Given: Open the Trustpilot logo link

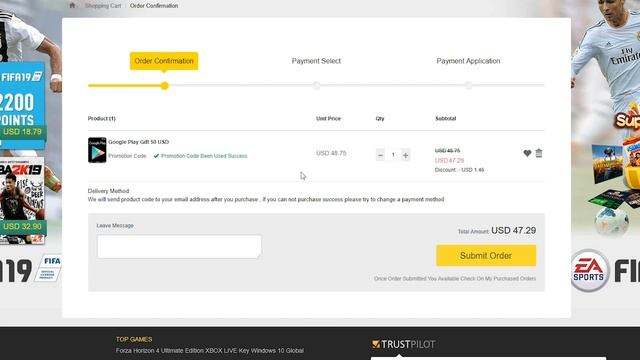Looking at the screenshot, I should click(403, 344).
